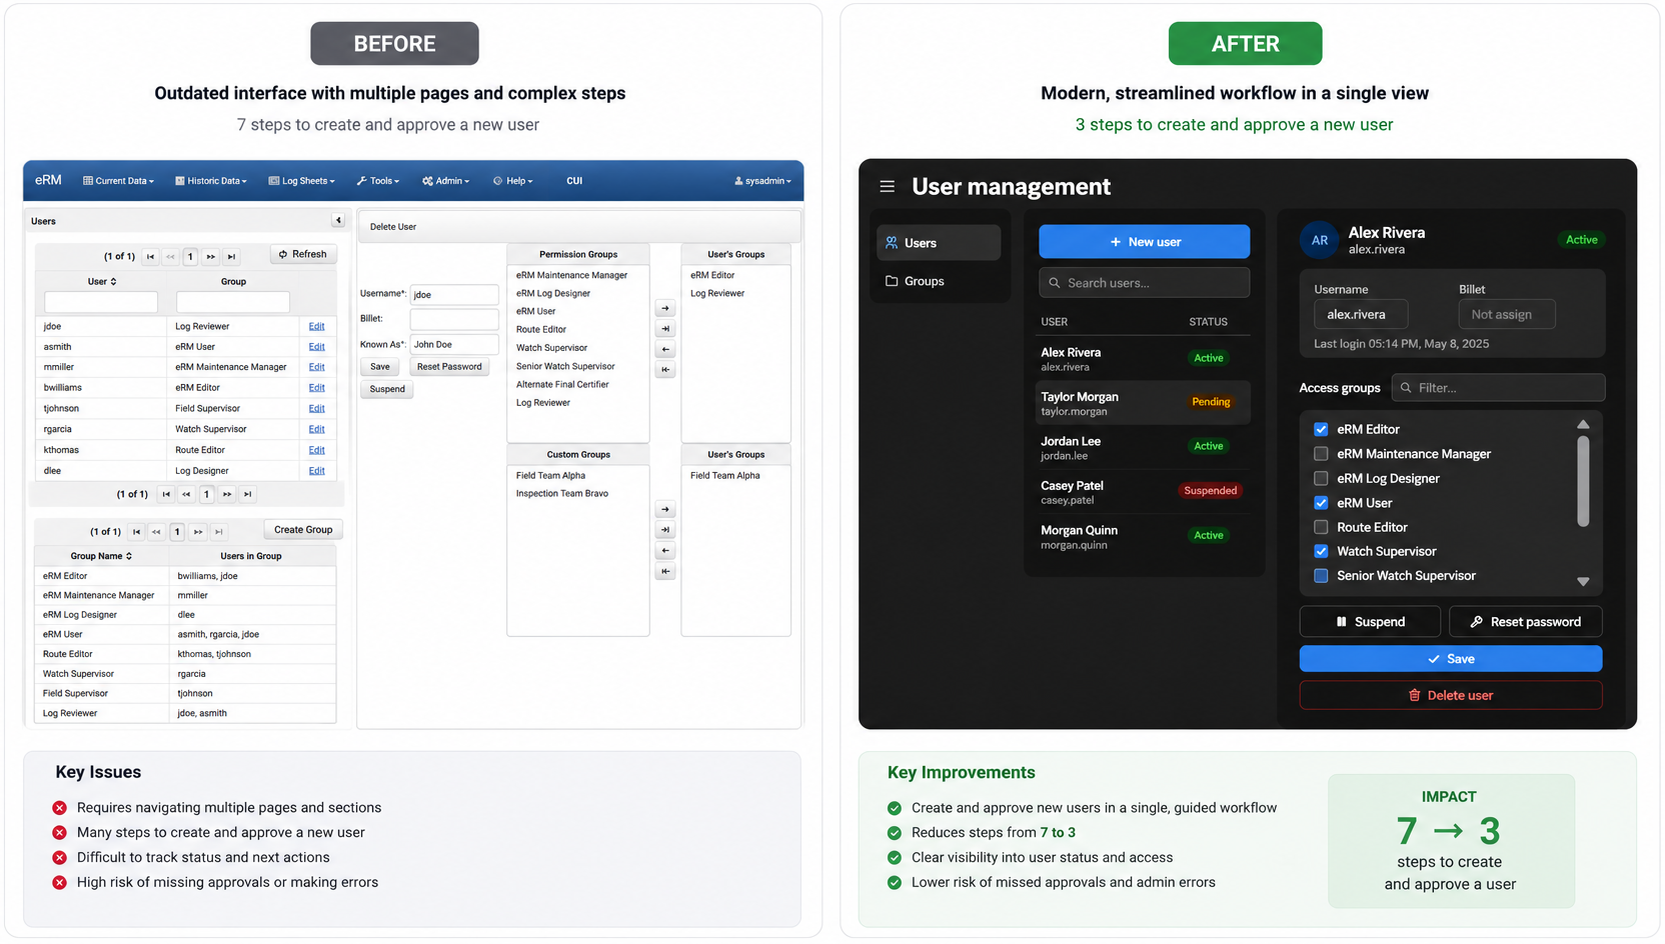Check the eRM Log Designer access group
The image size is (1665, 944).
click(1321, 478)
